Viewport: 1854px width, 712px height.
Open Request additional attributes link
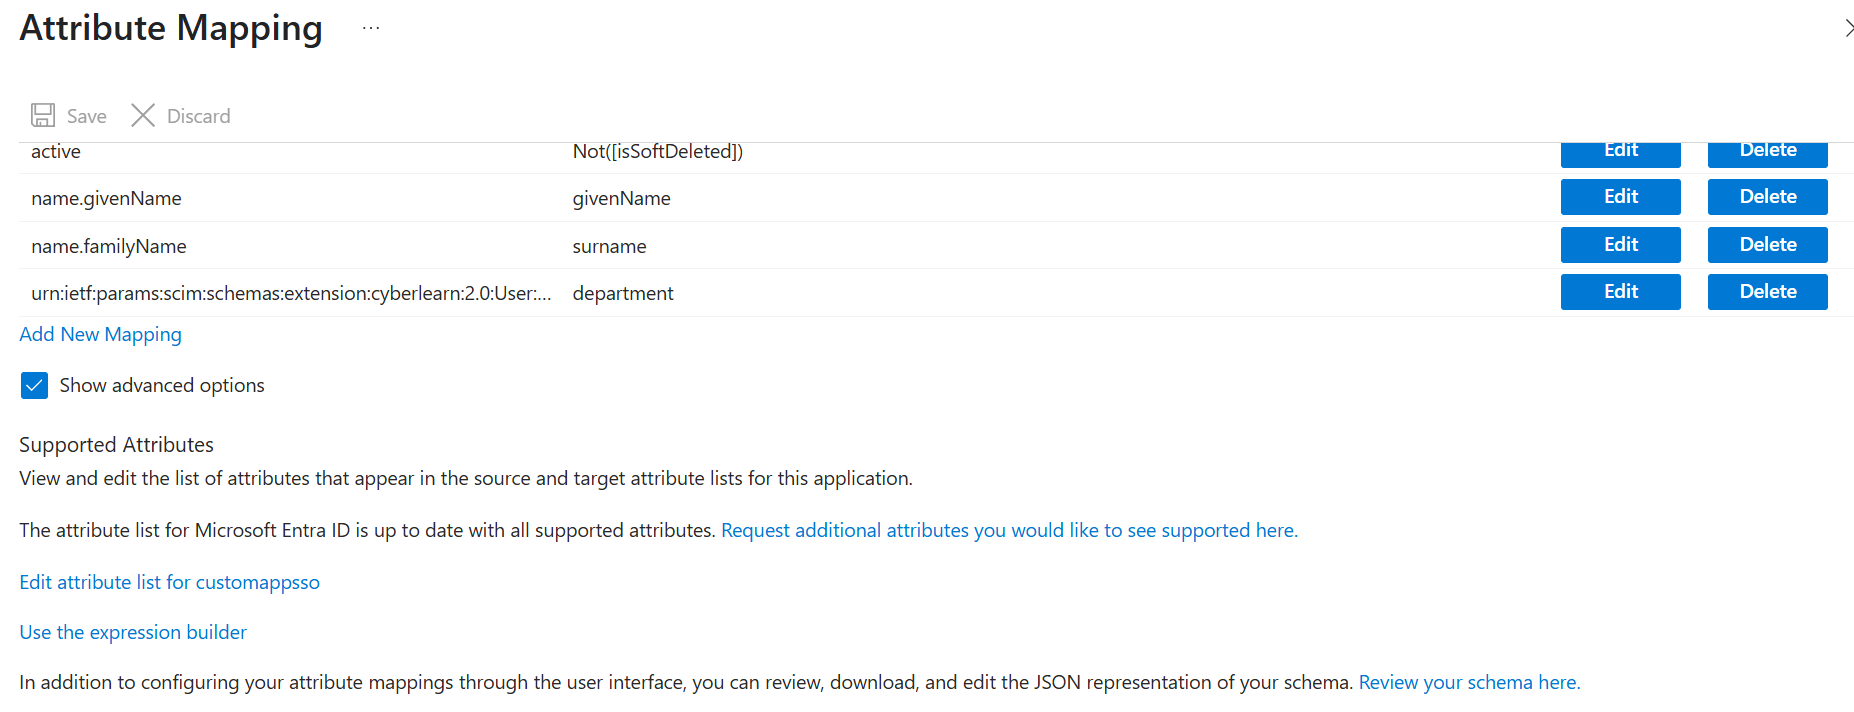1009,530
